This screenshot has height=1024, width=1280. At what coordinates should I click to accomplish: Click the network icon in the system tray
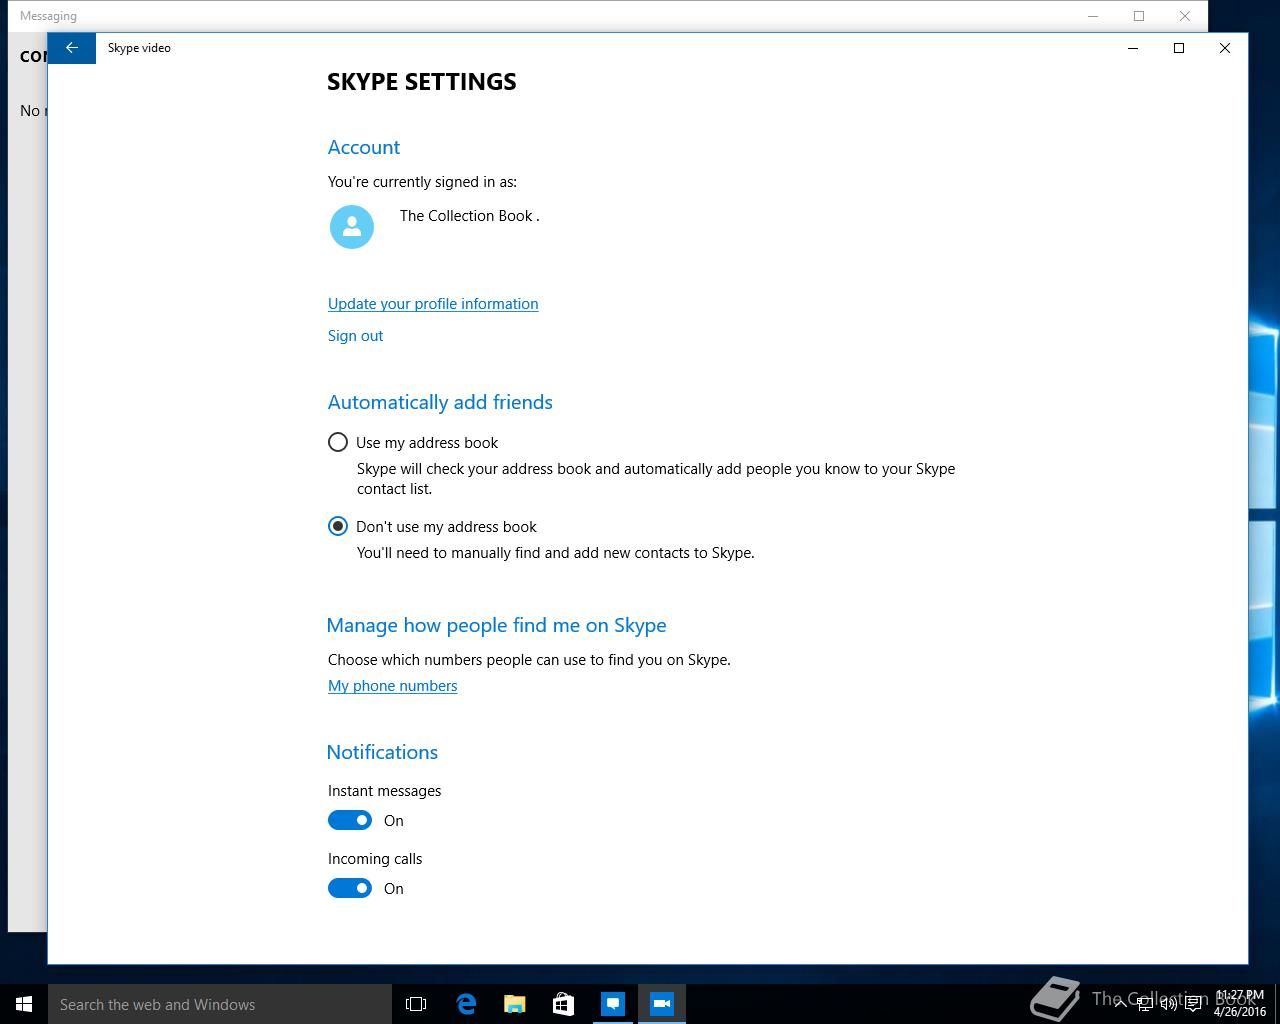coord(1145,1004)
